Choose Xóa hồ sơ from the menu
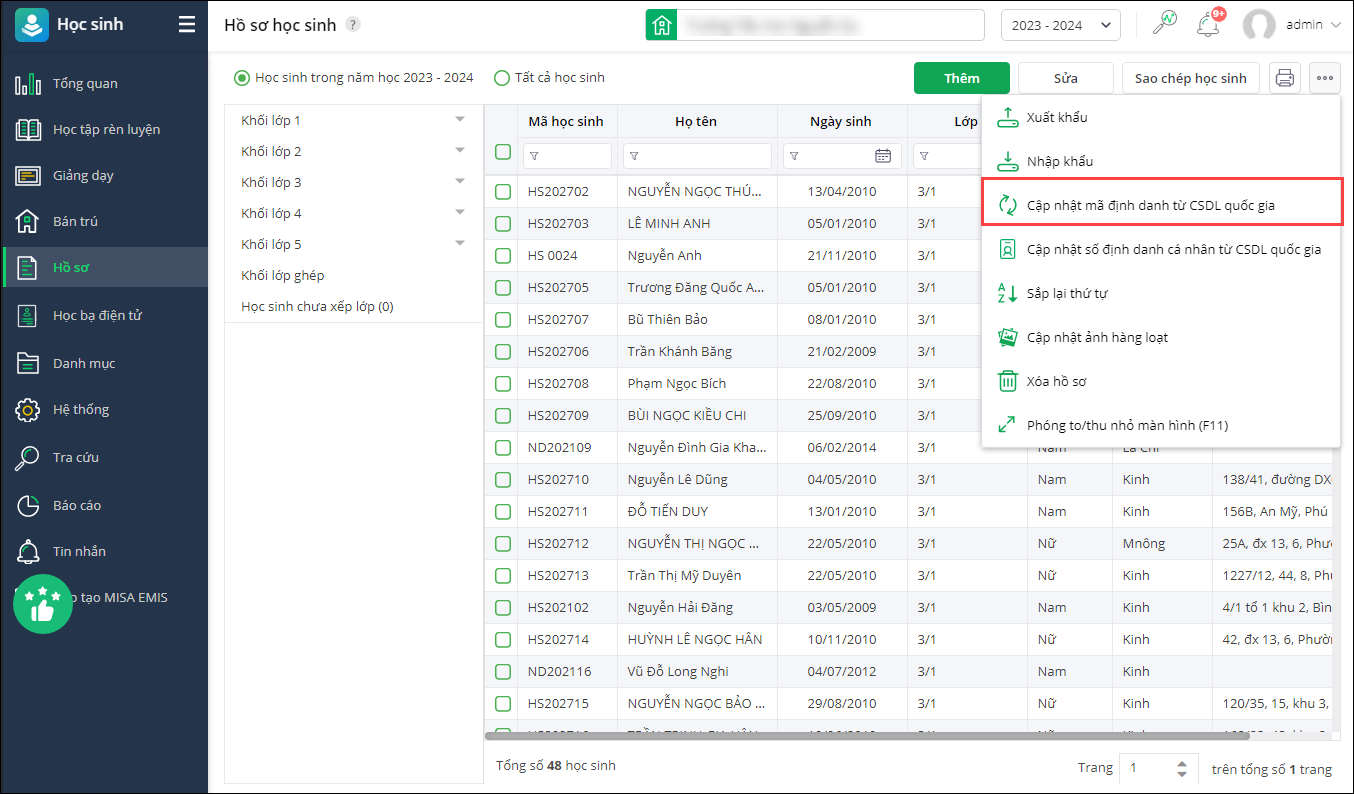The height and width of the screenshot is (794, 1354). 1160,381
